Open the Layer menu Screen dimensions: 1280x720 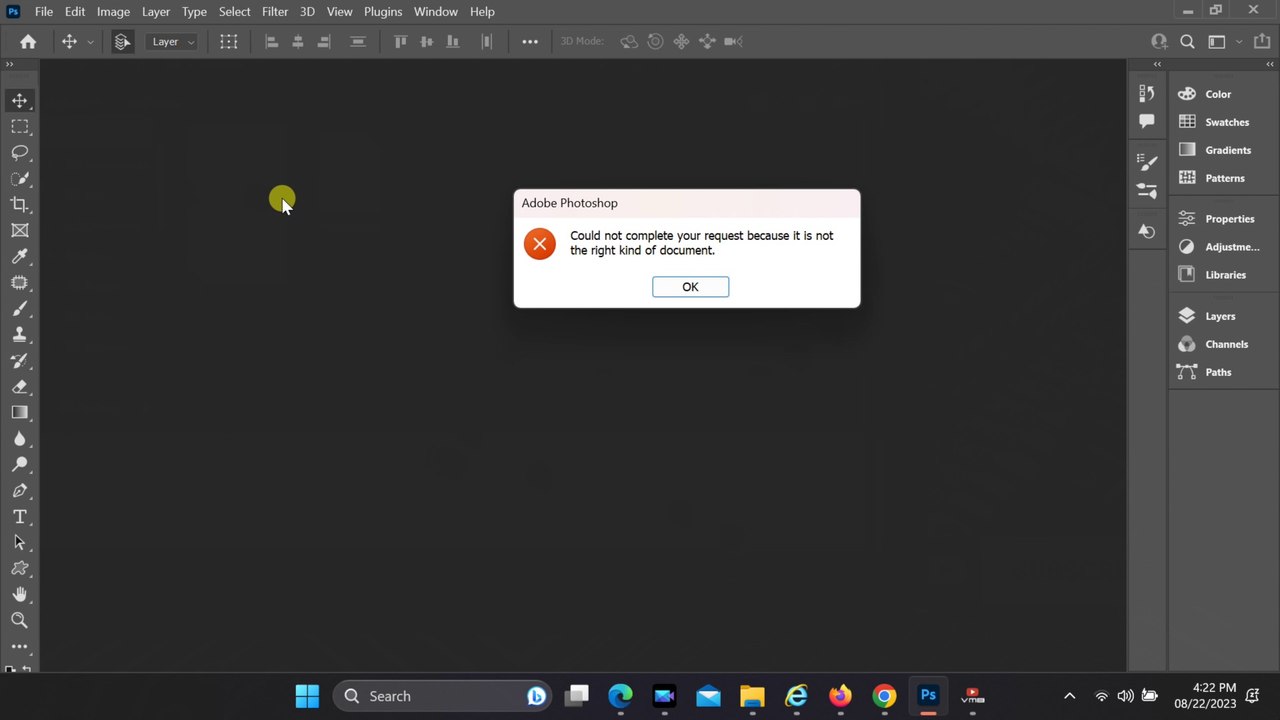(x=156, y=11)
